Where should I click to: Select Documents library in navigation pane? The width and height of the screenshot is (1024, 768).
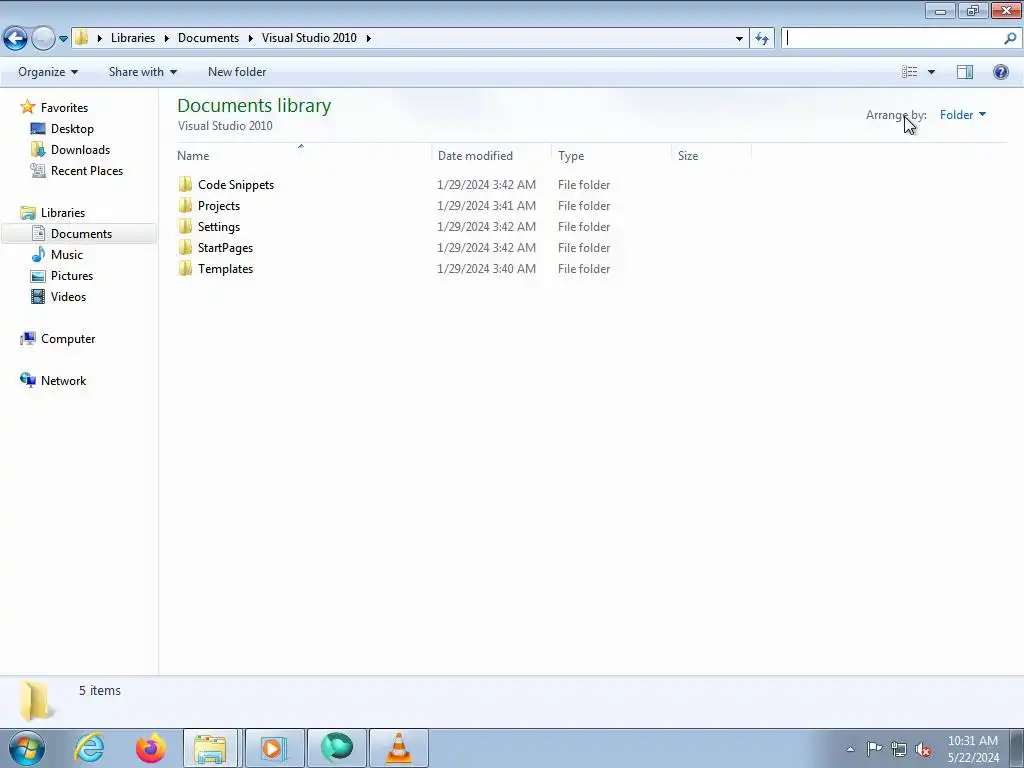81,234
